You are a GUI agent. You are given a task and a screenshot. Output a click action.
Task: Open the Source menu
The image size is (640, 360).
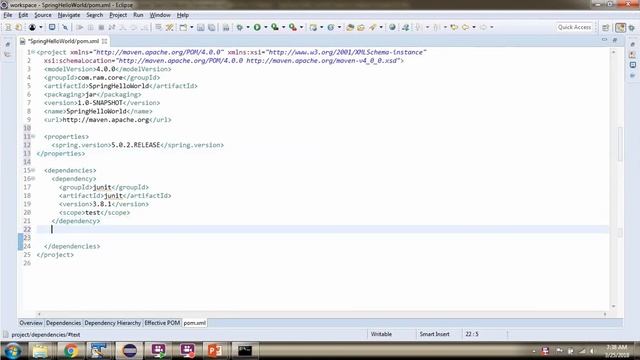(43, 15)
